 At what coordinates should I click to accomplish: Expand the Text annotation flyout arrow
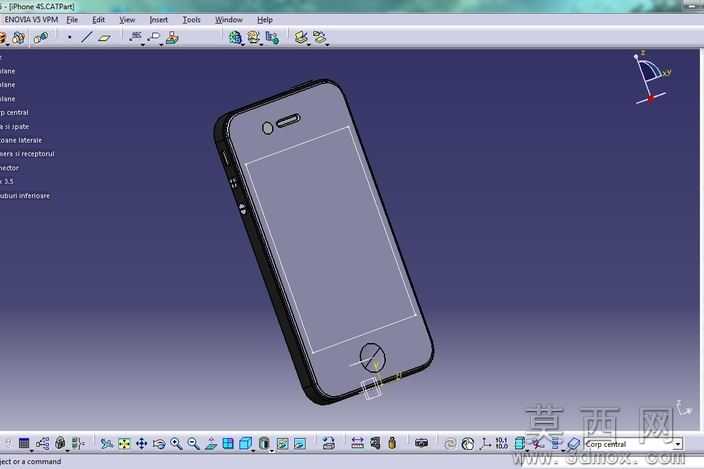pyautogui.click(x=143, y=44)
